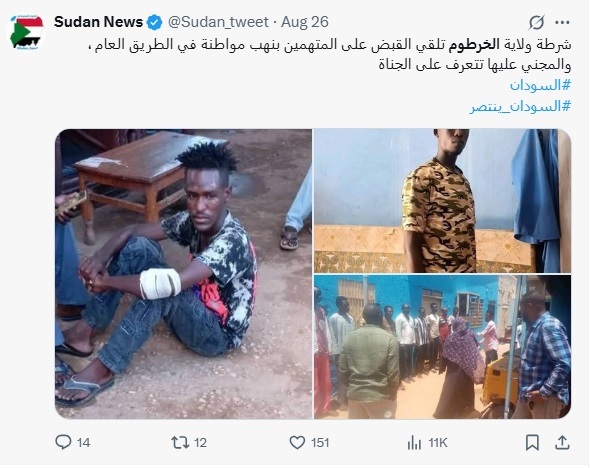Click the bold الخرطوم text in tweet

(474, 44)
